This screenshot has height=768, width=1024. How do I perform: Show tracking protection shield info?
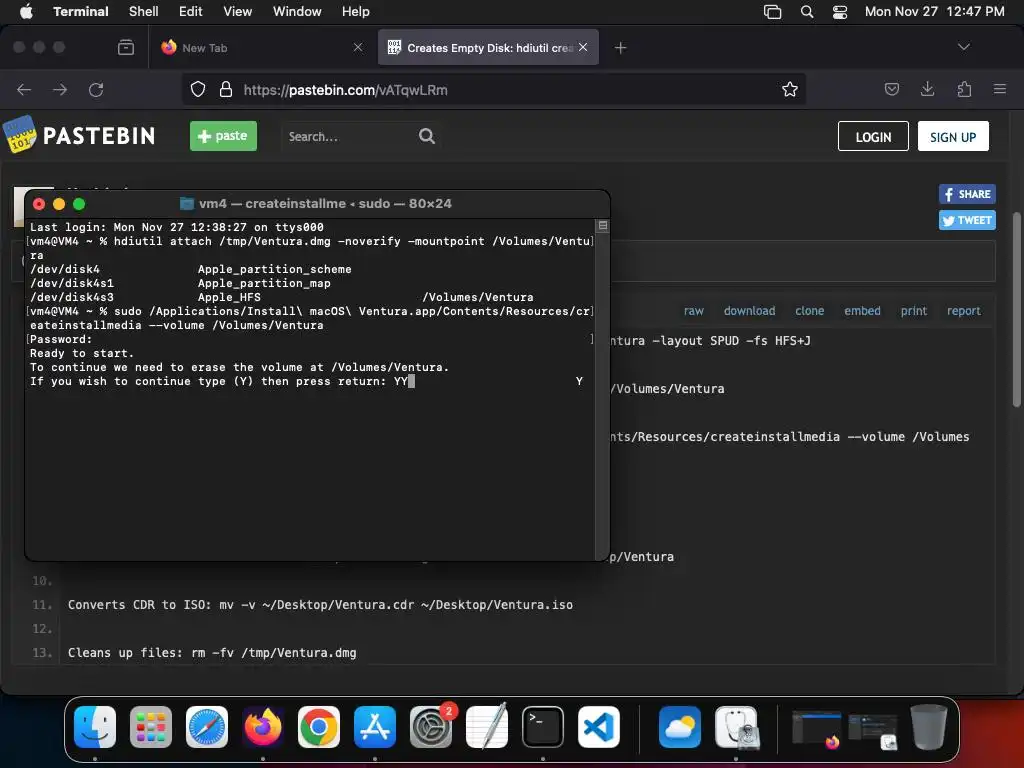click(x=198, y=89)
